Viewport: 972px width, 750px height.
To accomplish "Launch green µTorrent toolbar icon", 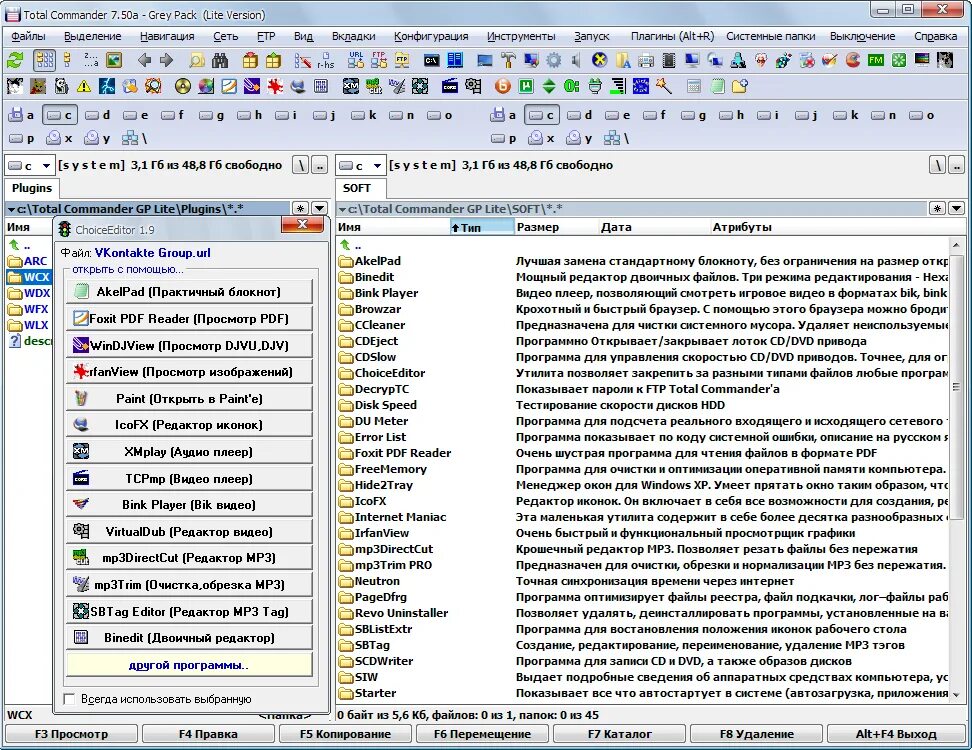I will pos(526,86).
